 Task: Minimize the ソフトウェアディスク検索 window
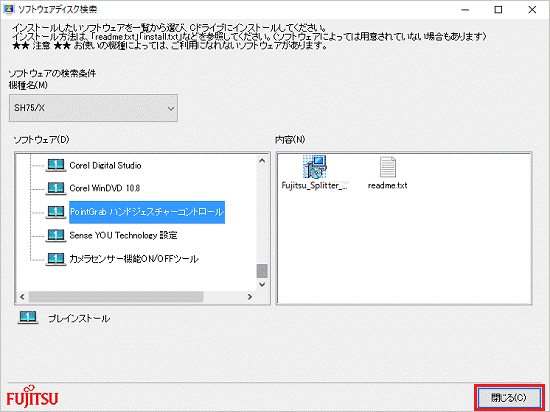click(x=465, y=10)
